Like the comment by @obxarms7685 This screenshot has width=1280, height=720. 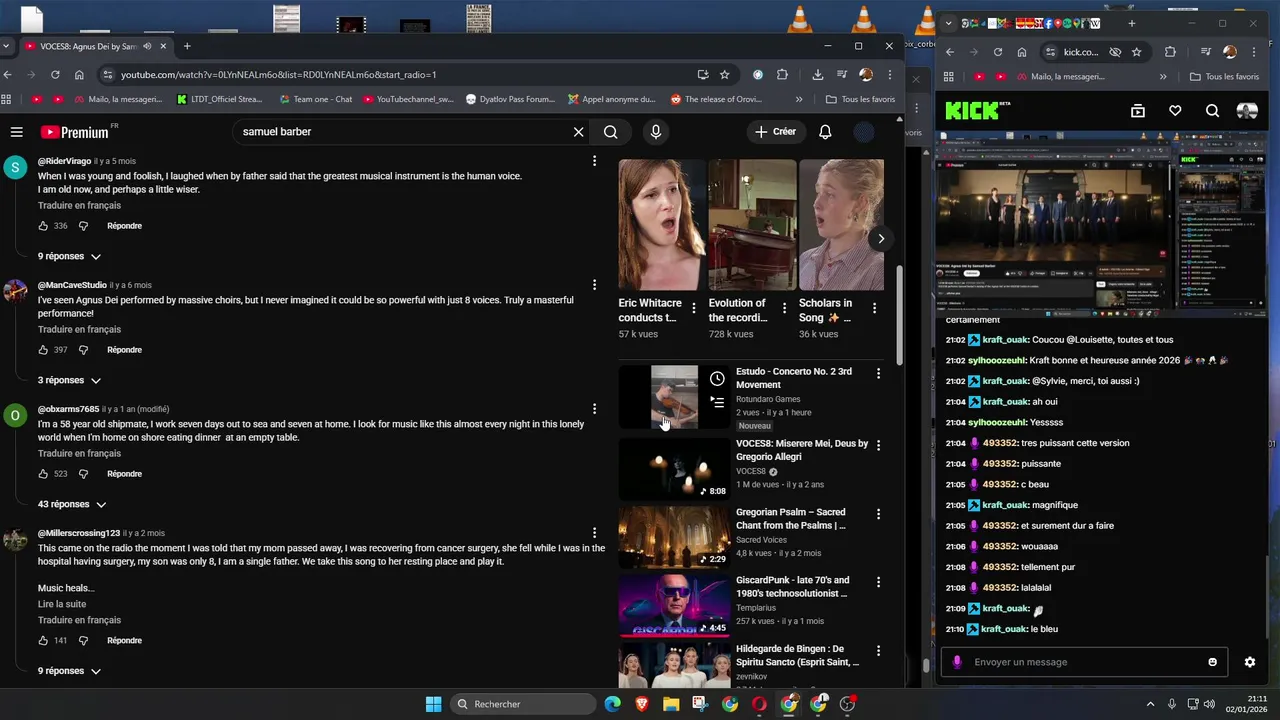(43, 474)
